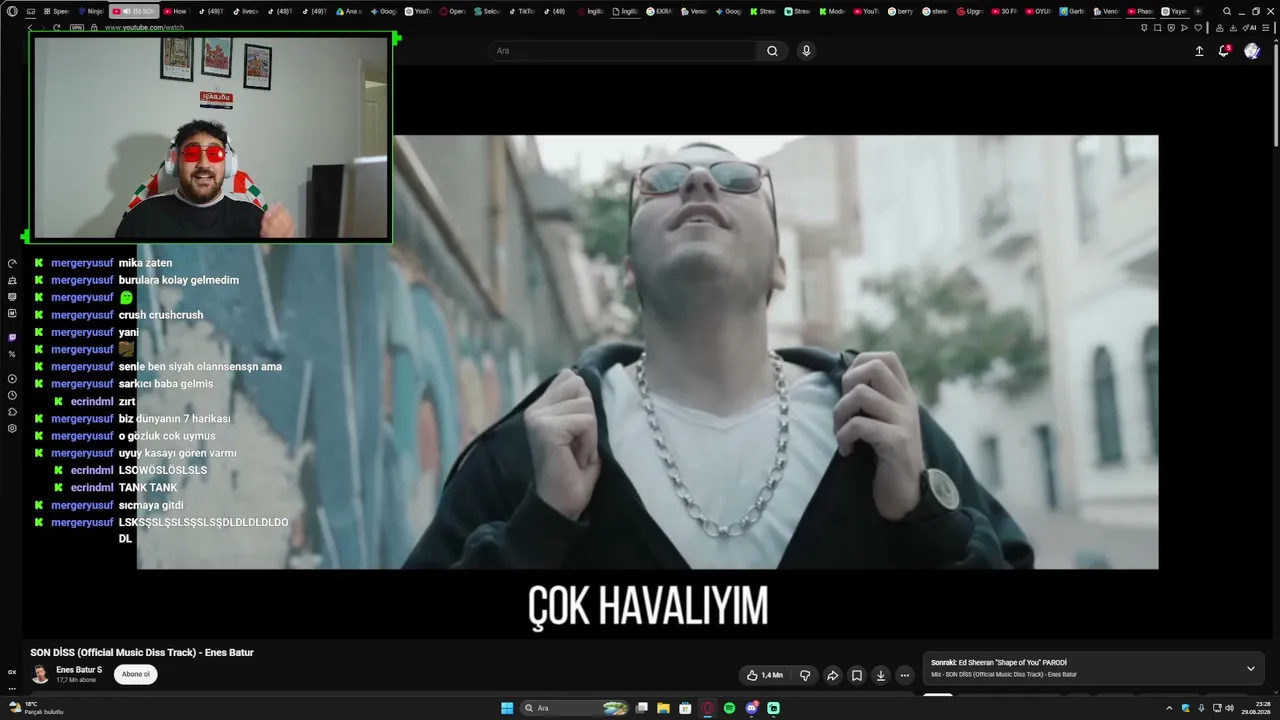
Task: Click the Windows Start button
Action: [507, 708]
